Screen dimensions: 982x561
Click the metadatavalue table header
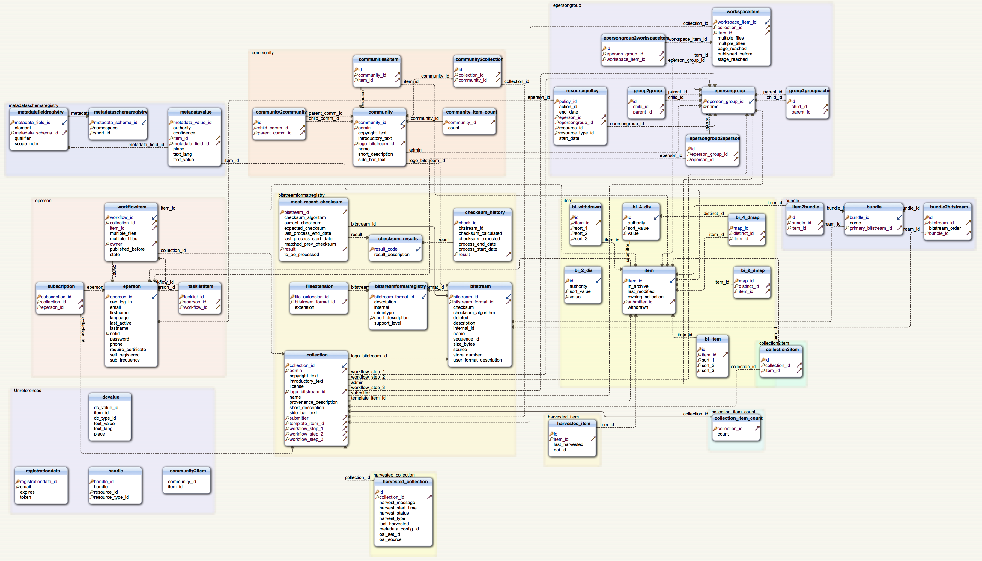195,112
